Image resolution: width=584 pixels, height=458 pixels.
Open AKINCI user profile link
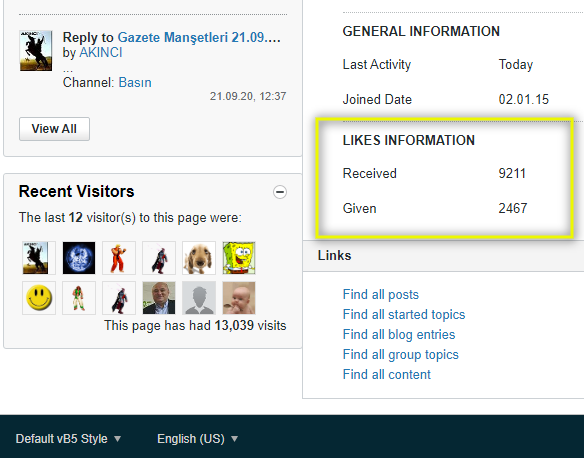(101, 53)
